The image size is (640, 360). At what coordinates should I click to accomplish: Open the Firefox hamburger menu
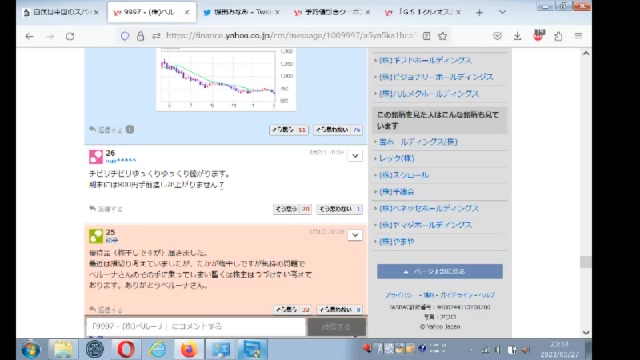(578, 36)
